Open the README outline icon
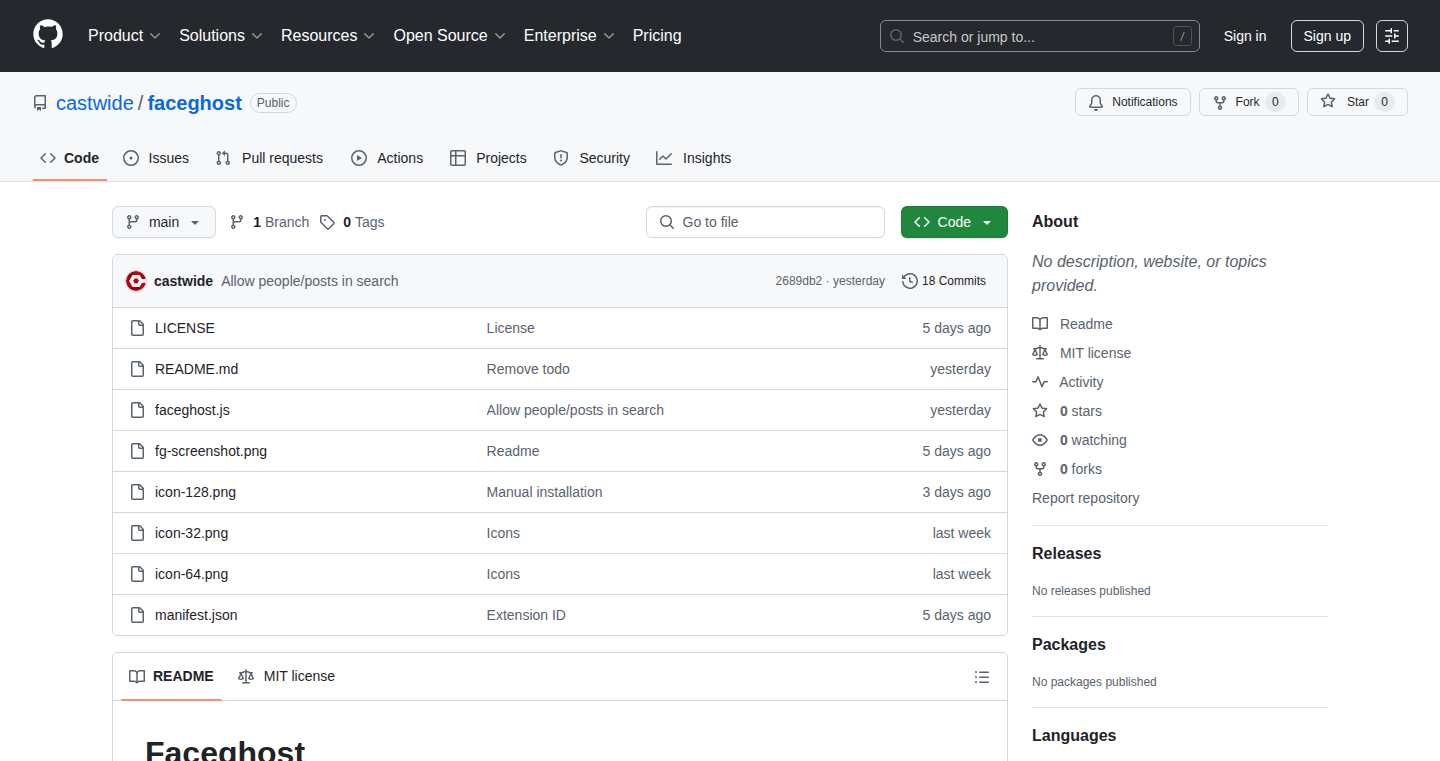The height and width of the screenshot is (761, 1440). (x=982, y=677)
